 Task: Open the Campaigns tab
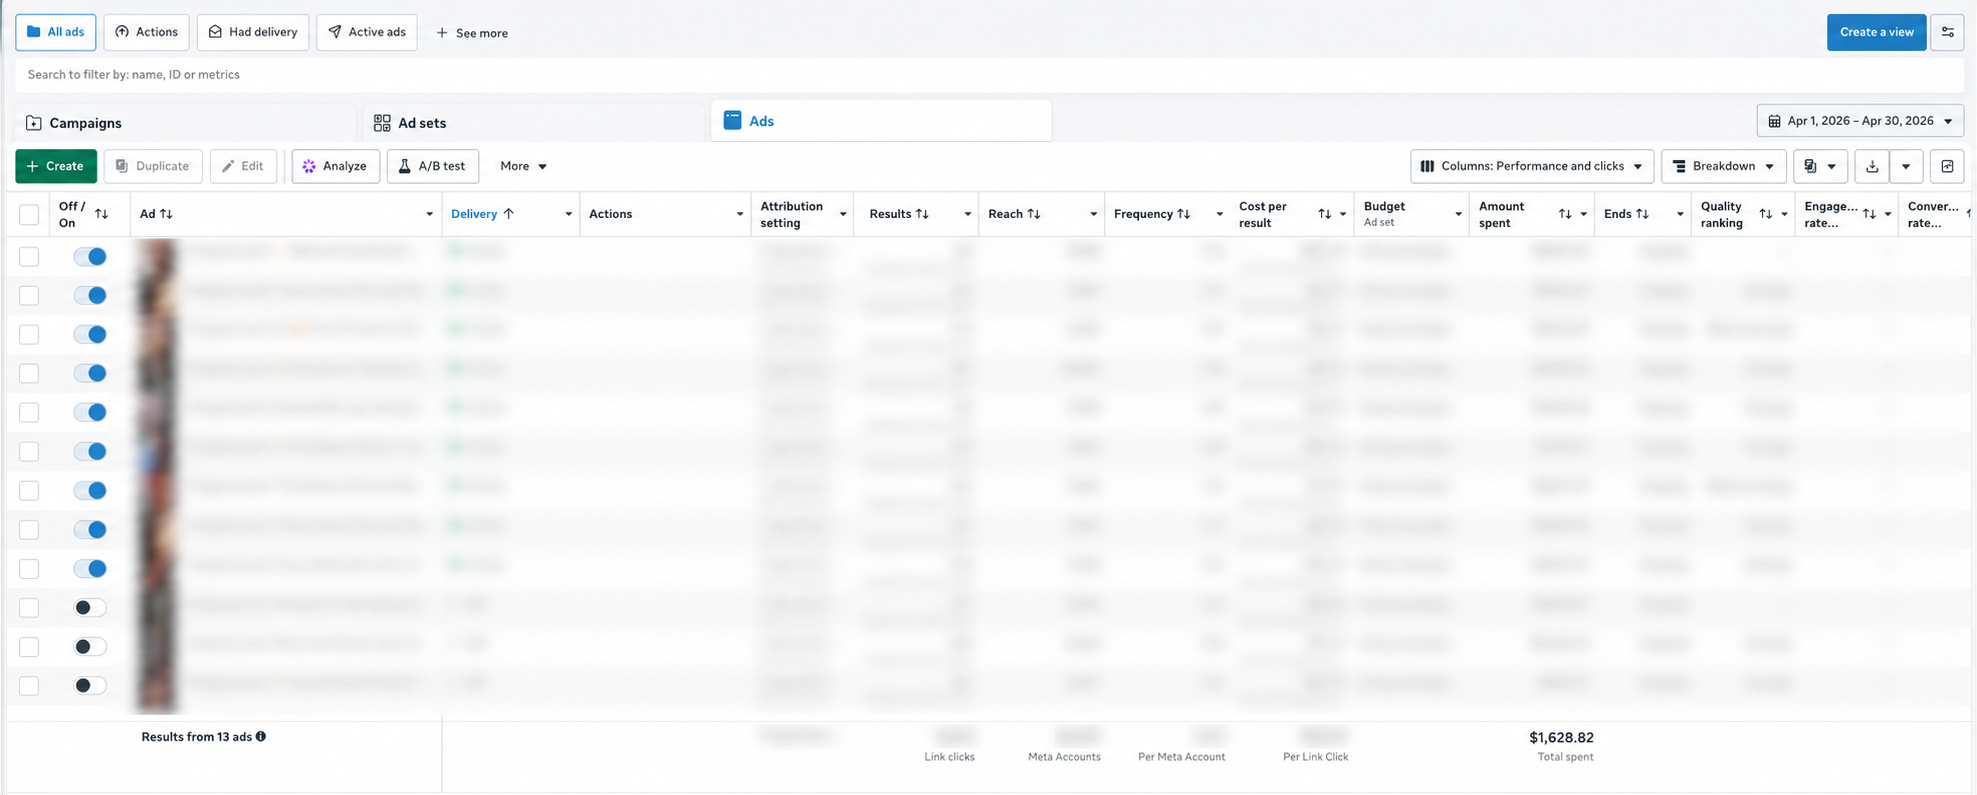[x=185, y=122]
